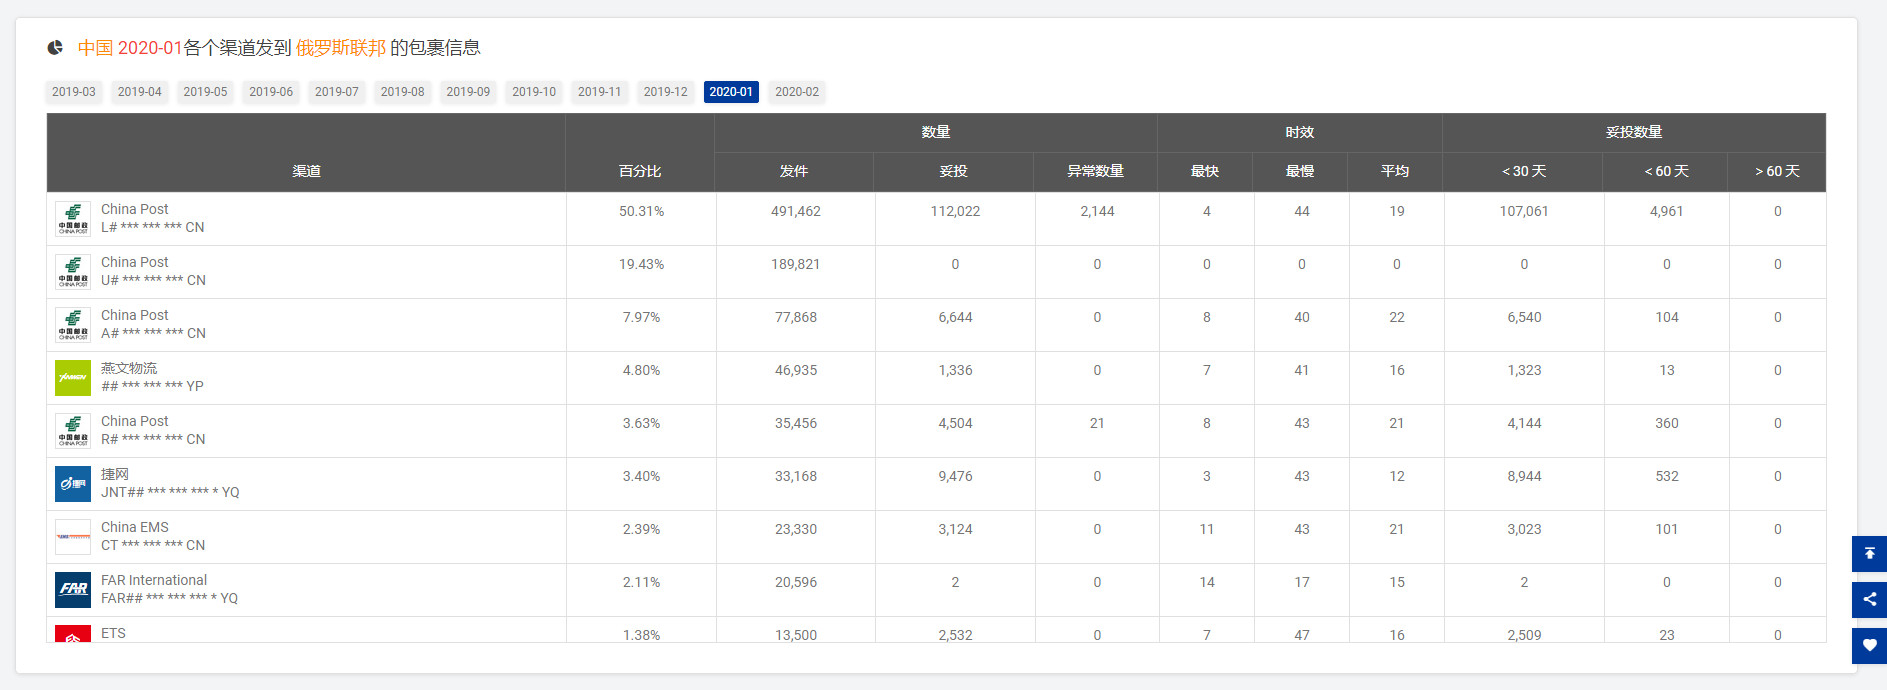This screenshot has width=1887, height=690.
Task: Choose the 2019-08 month tab
Action: pos(402,92)
